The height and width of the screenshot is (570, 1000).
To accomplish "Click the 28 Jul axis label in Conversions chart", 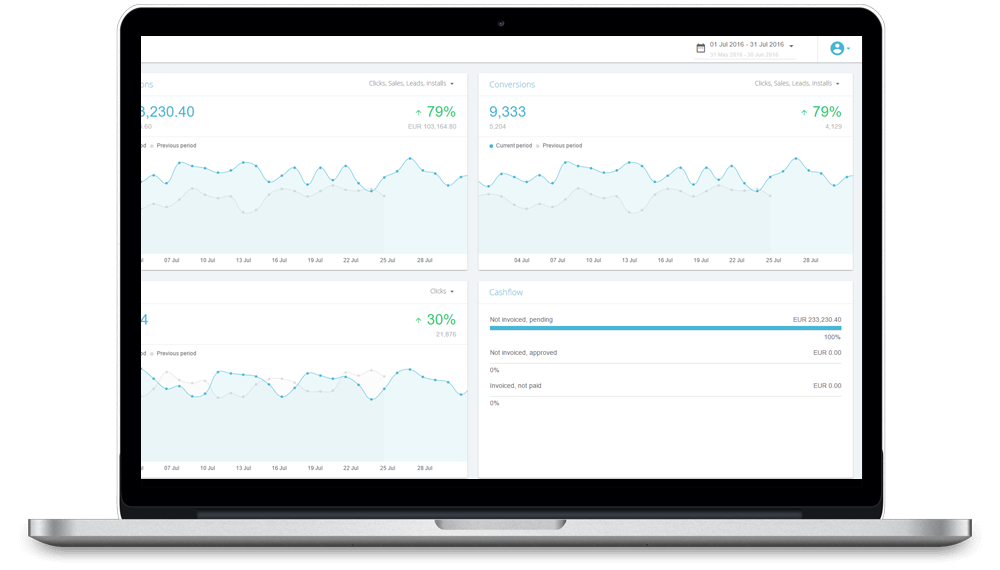I will click(810, 261).
